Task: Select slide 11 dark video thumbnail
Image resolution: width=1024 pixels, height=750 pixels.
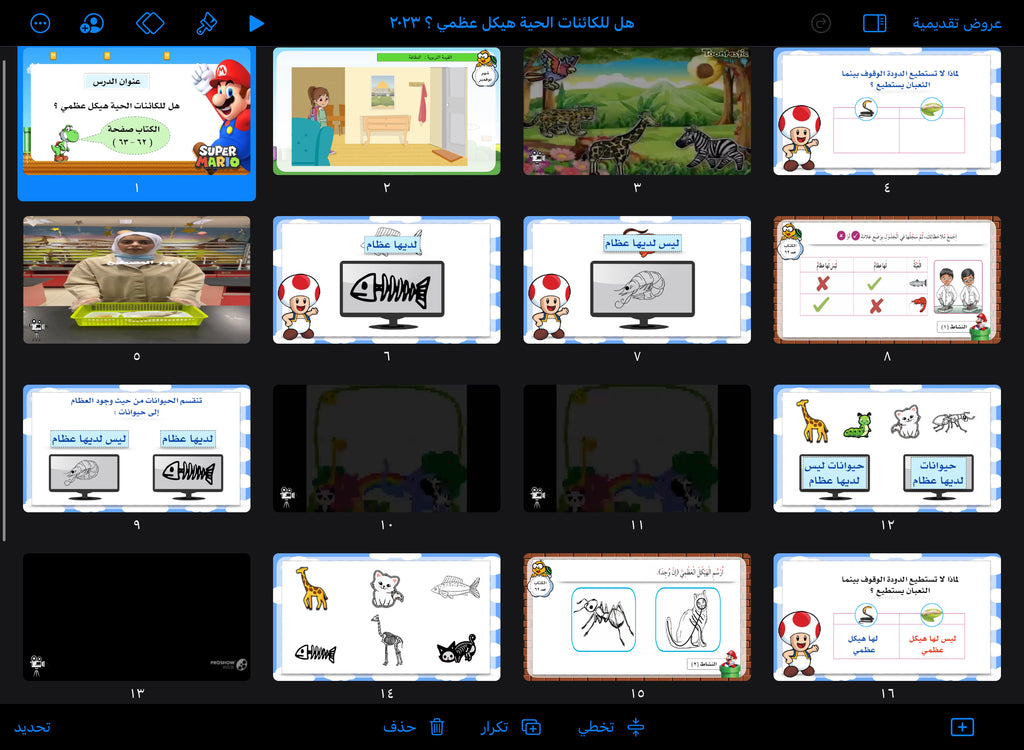Action: (x=637, y=448)
